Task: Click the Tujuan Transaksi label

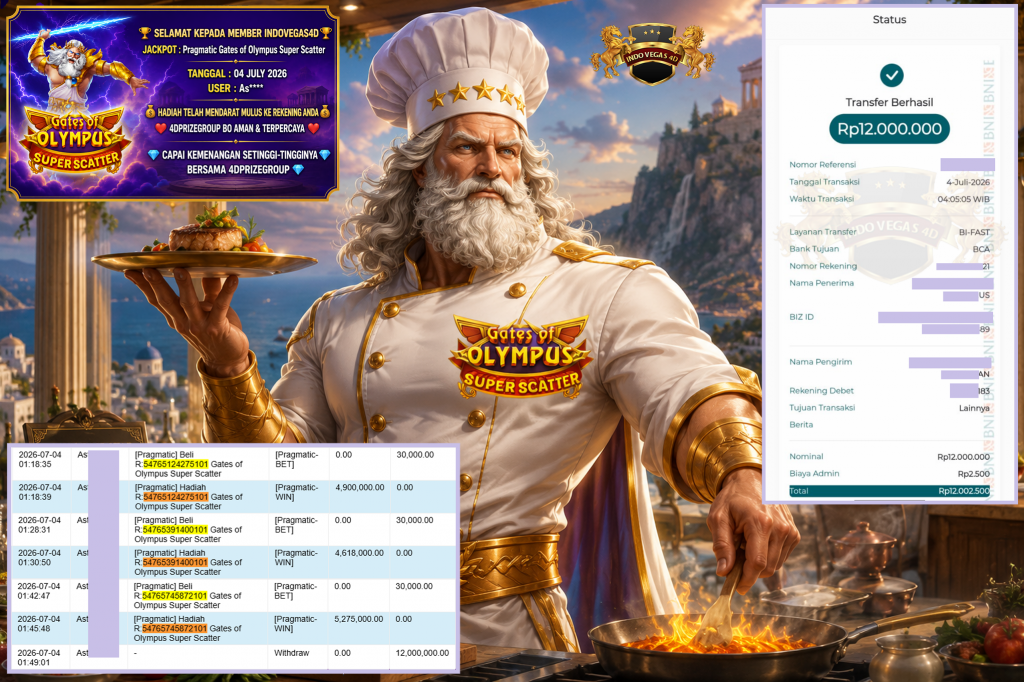Action: pyautogui.click(x=822, y=408)
